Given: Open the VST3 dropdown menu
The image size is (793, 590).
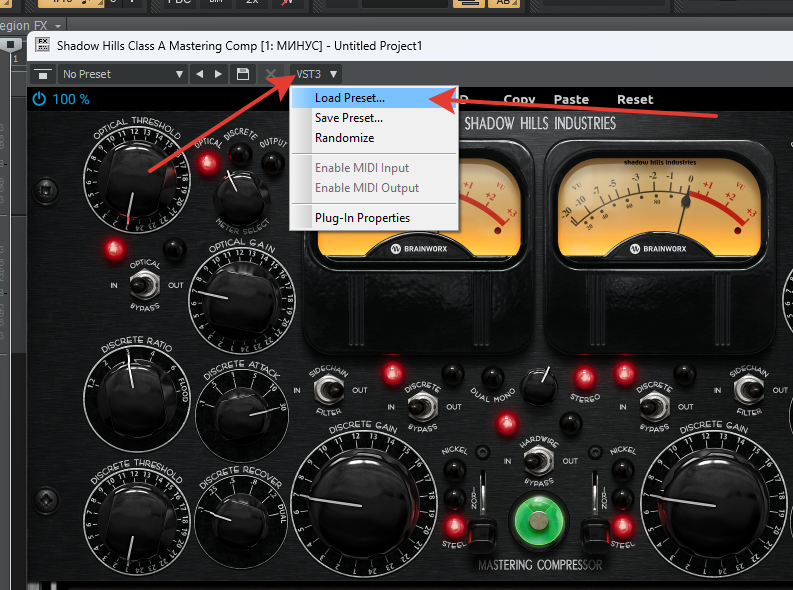Looking at the screenshot, I should coord(316,74).
